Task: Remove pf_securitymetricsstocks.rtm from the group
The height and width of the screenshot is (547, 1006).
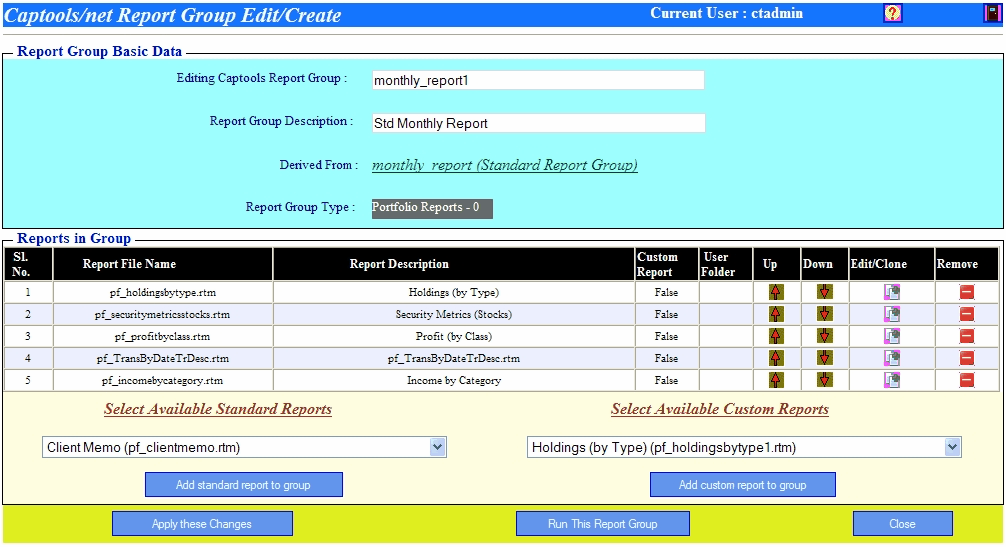Action: pyautogui.click(x=966, y=314)
